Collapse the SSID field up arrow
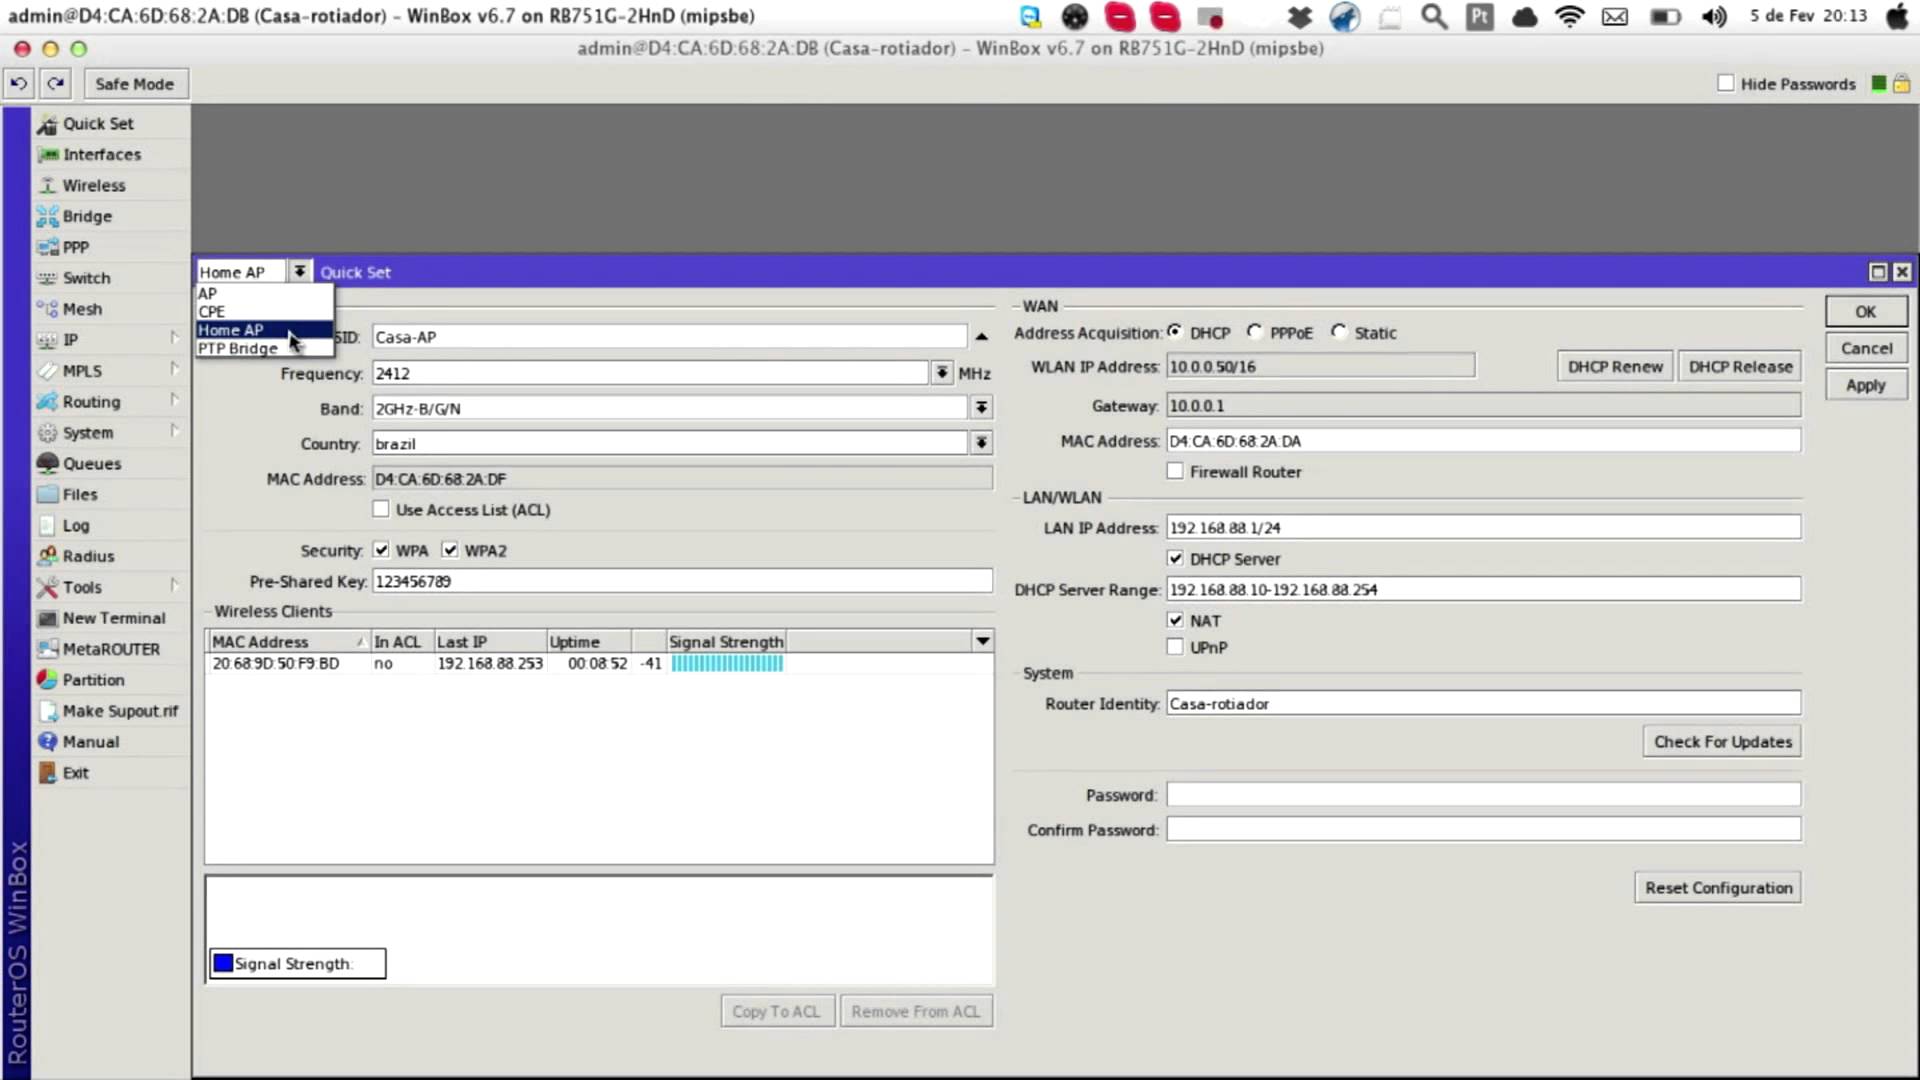The image size is (1920, 1080). [x=981, y=337]
